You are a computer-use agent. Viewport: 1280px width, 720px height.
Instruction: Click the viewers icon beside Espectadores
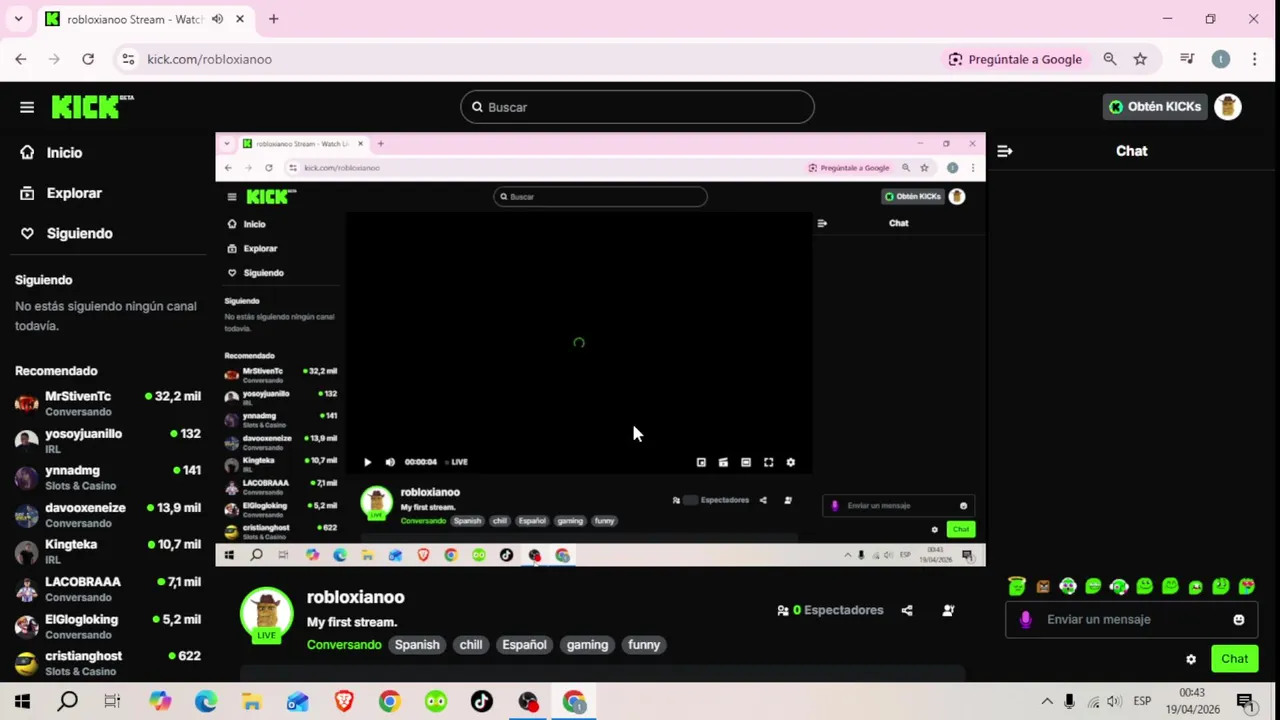(x=783, y=610)
